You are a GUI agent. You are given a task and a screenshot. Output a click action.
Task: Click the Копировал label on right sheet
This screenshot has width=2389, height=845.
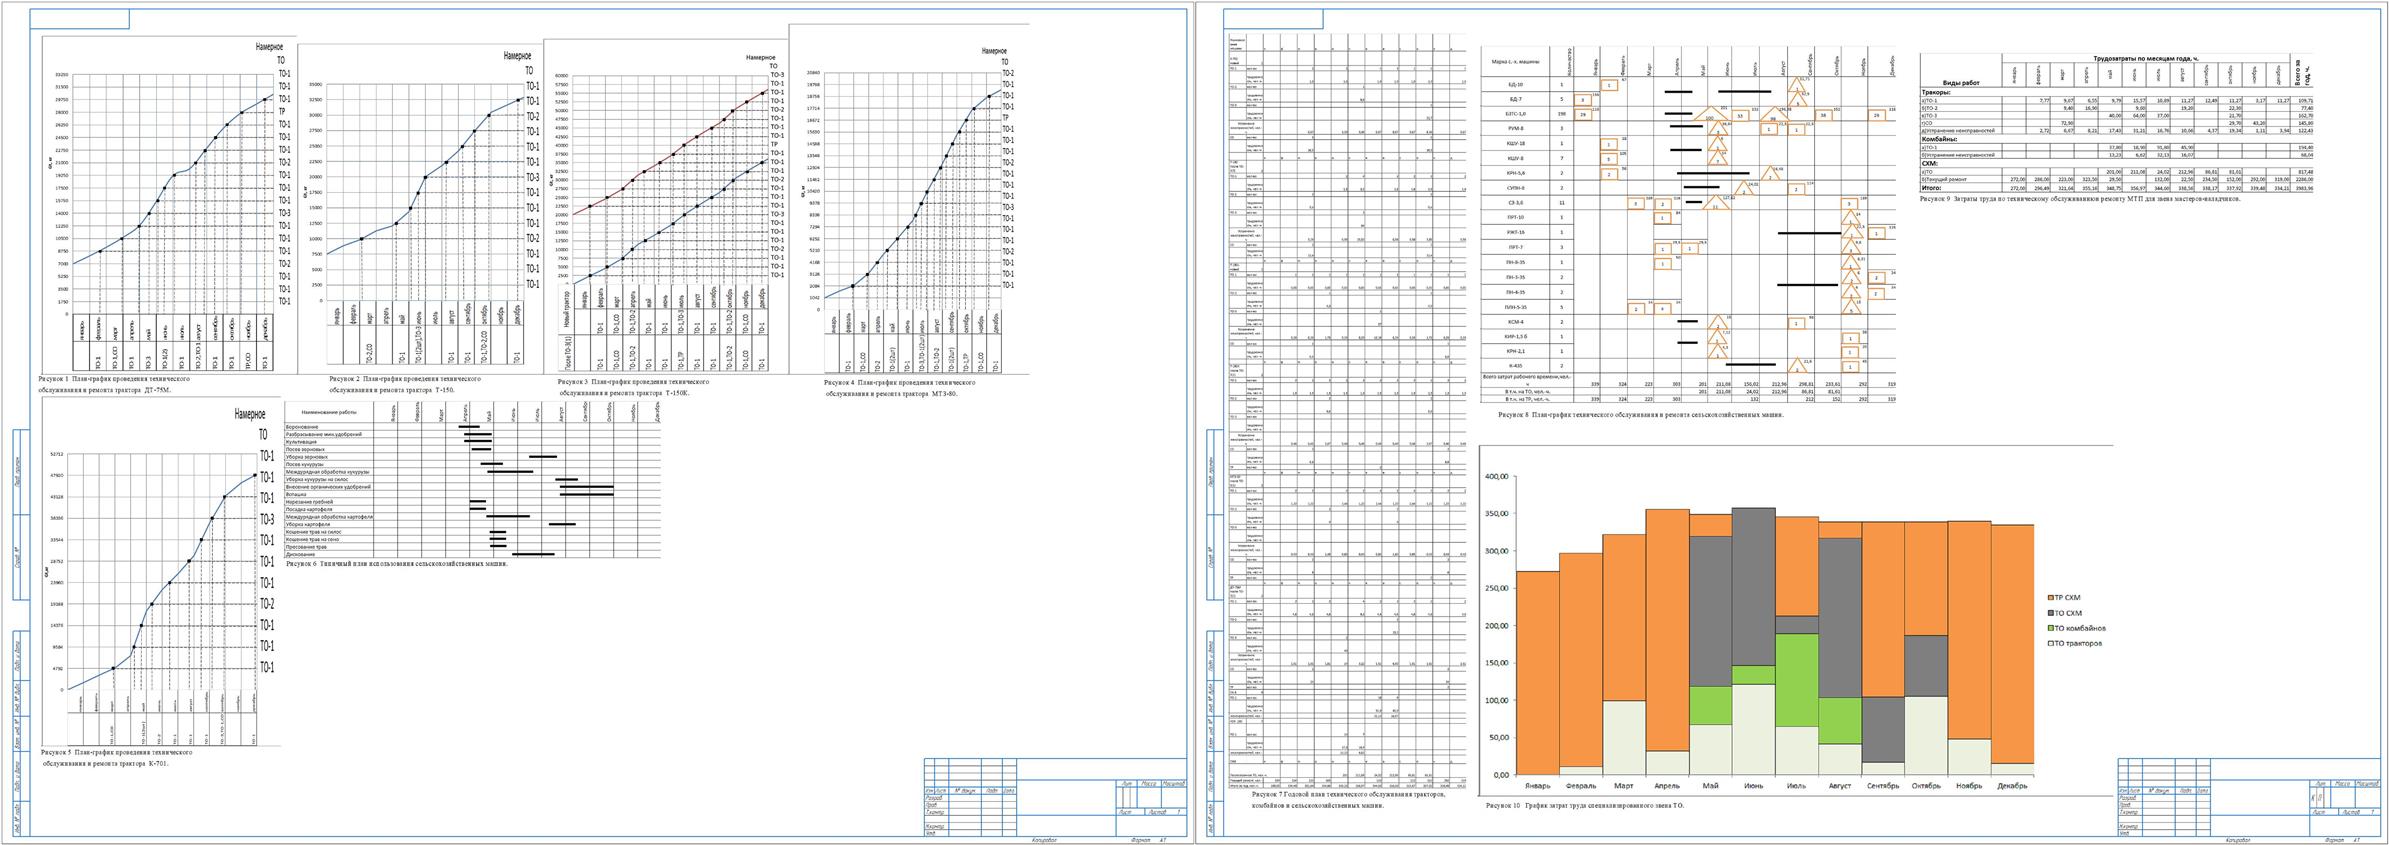(2237, 840)
